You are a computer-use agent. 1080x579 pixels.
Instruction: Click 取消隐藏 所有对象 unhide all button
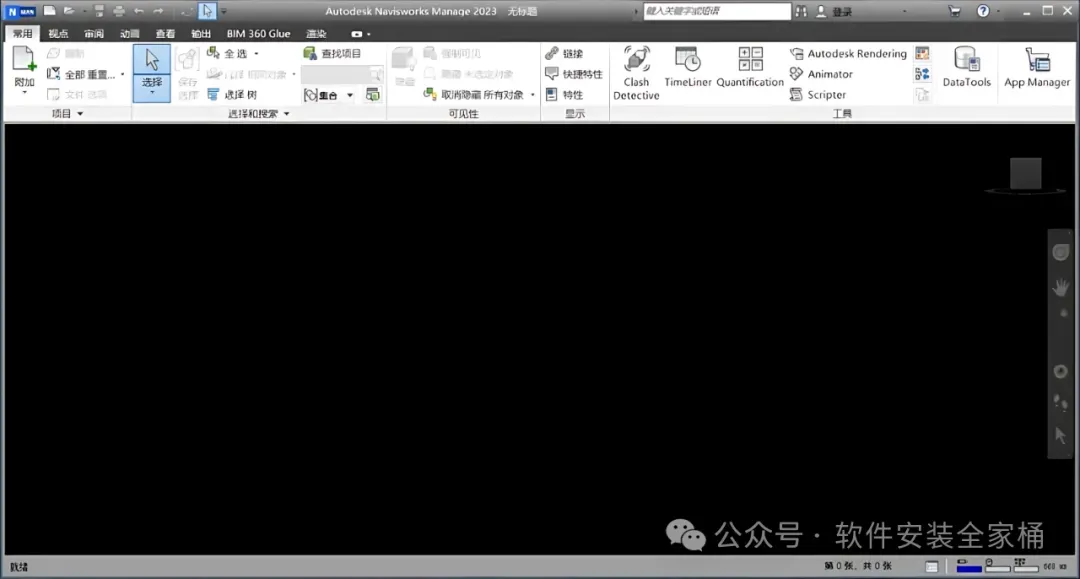click(x=474, y=94)
